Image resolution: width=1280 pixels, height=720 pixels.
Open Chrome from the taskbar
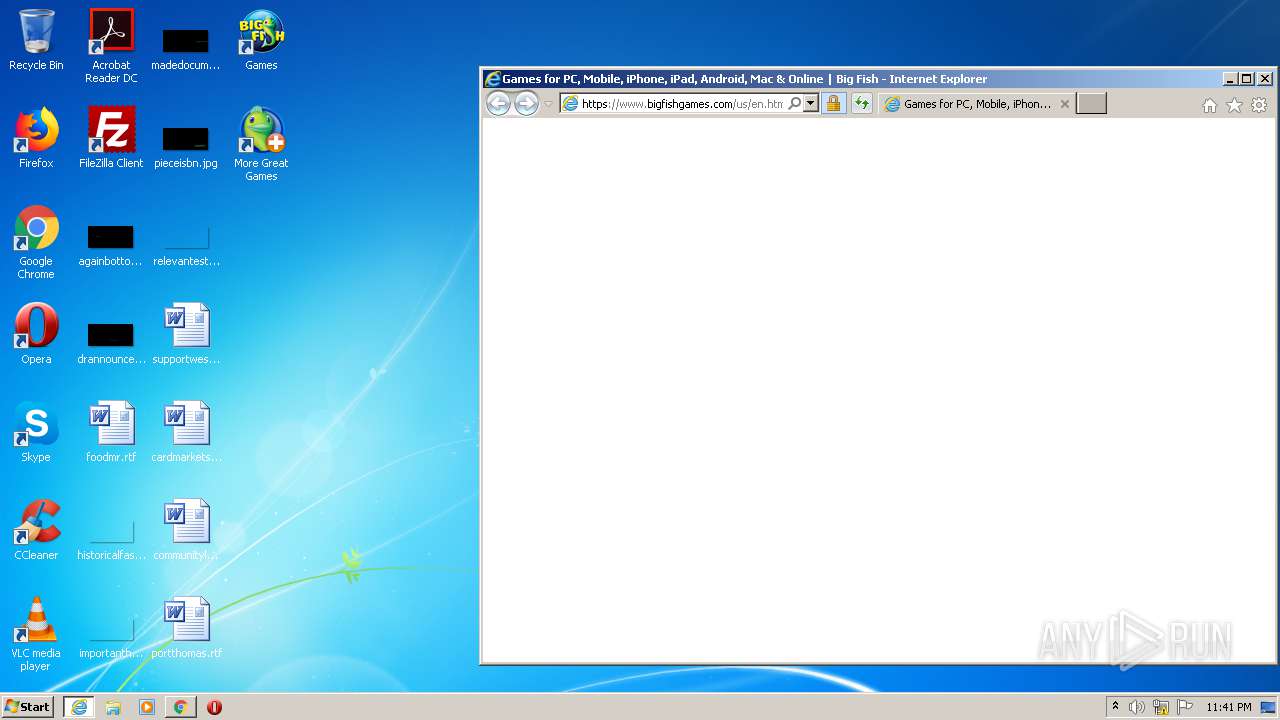click(180, 707)
